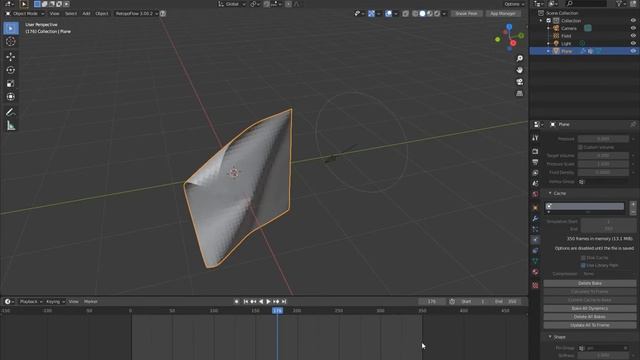Image resolution: width=640 pixels, height=360 pixels.
Task: Open the timeline Keying menu
Action: [x=55, y=302]
